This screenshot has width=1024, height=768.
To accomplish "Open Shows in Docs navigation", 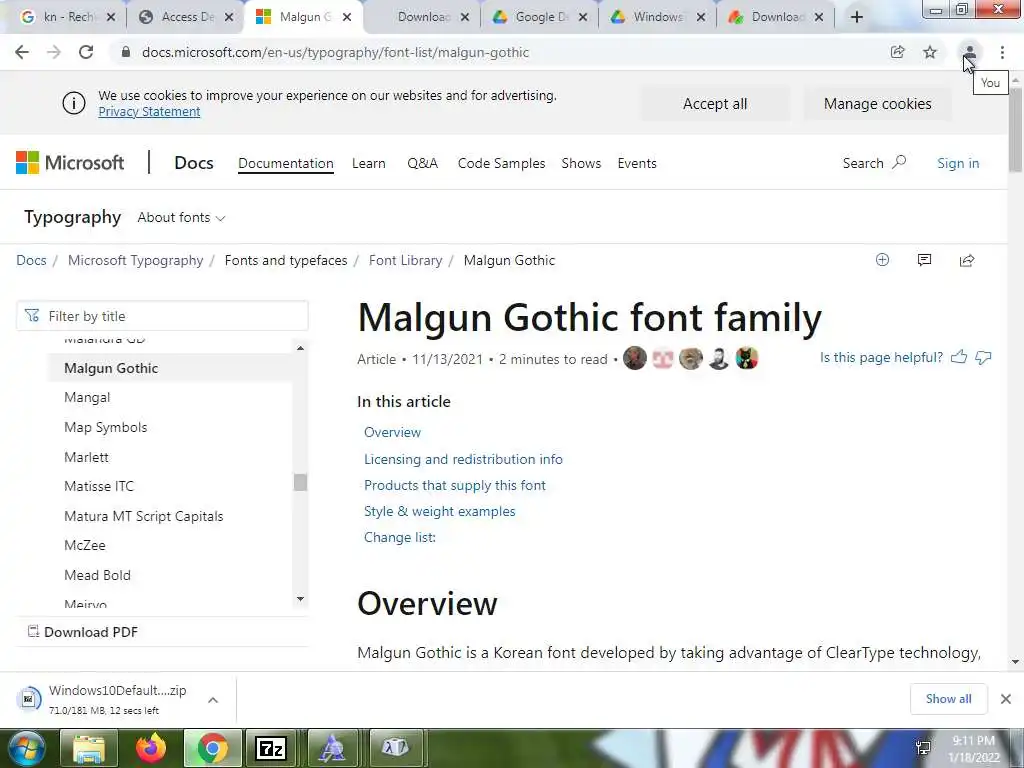I will [x=581, y=163].
